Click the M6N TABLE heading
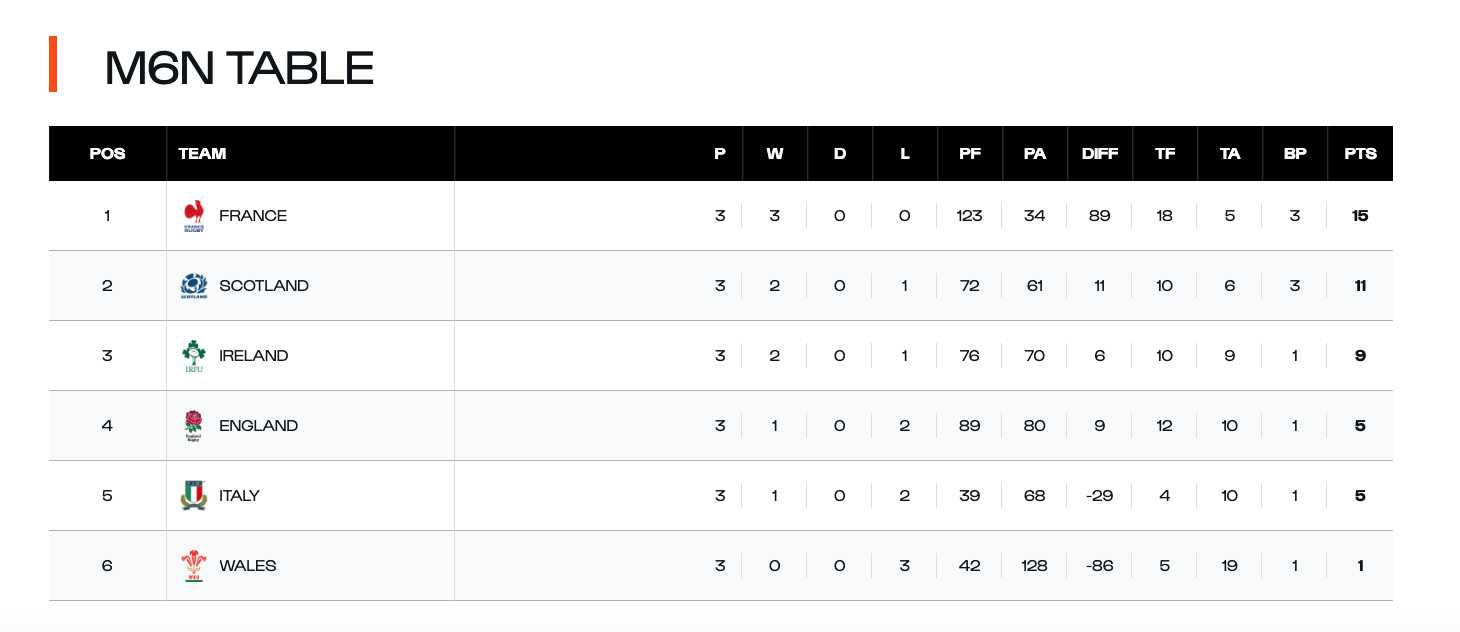This screenshot has height=632, width=1460. click(x=239, y=68)
